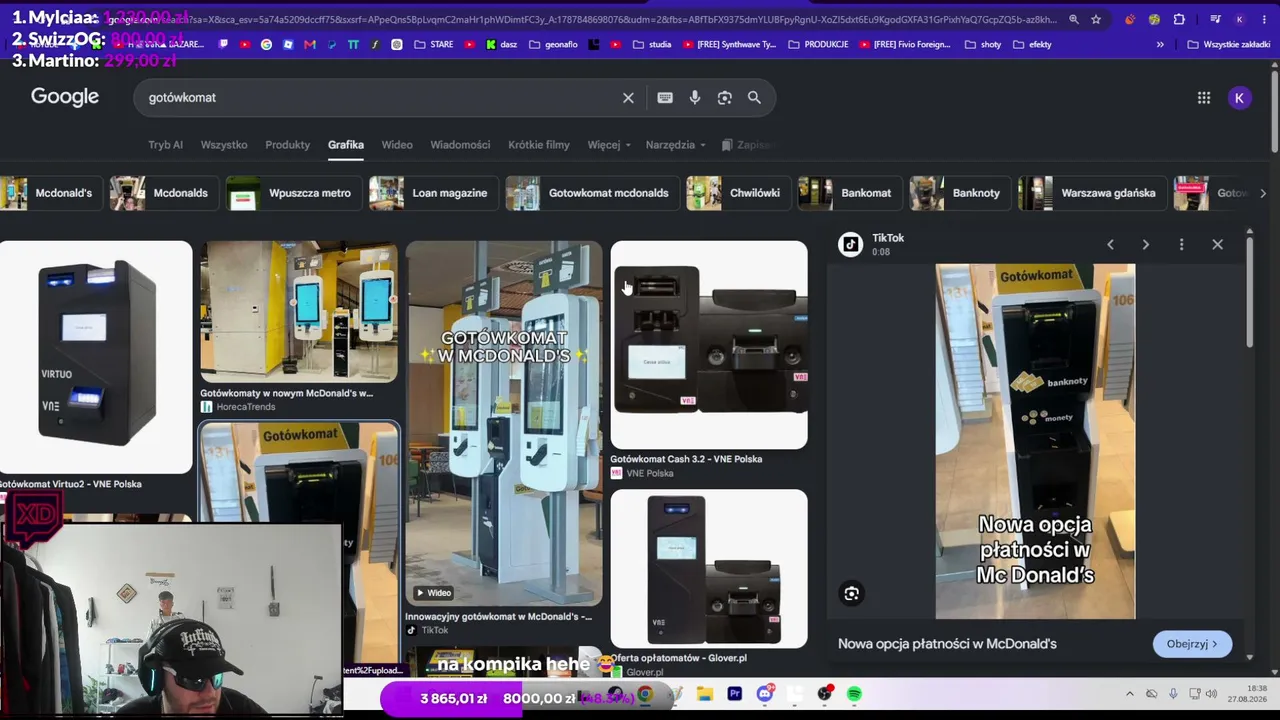This screenshot has width=1280, height=720.
Task: Submit search with the magnifier icon
Action: (x=754, y=97)
